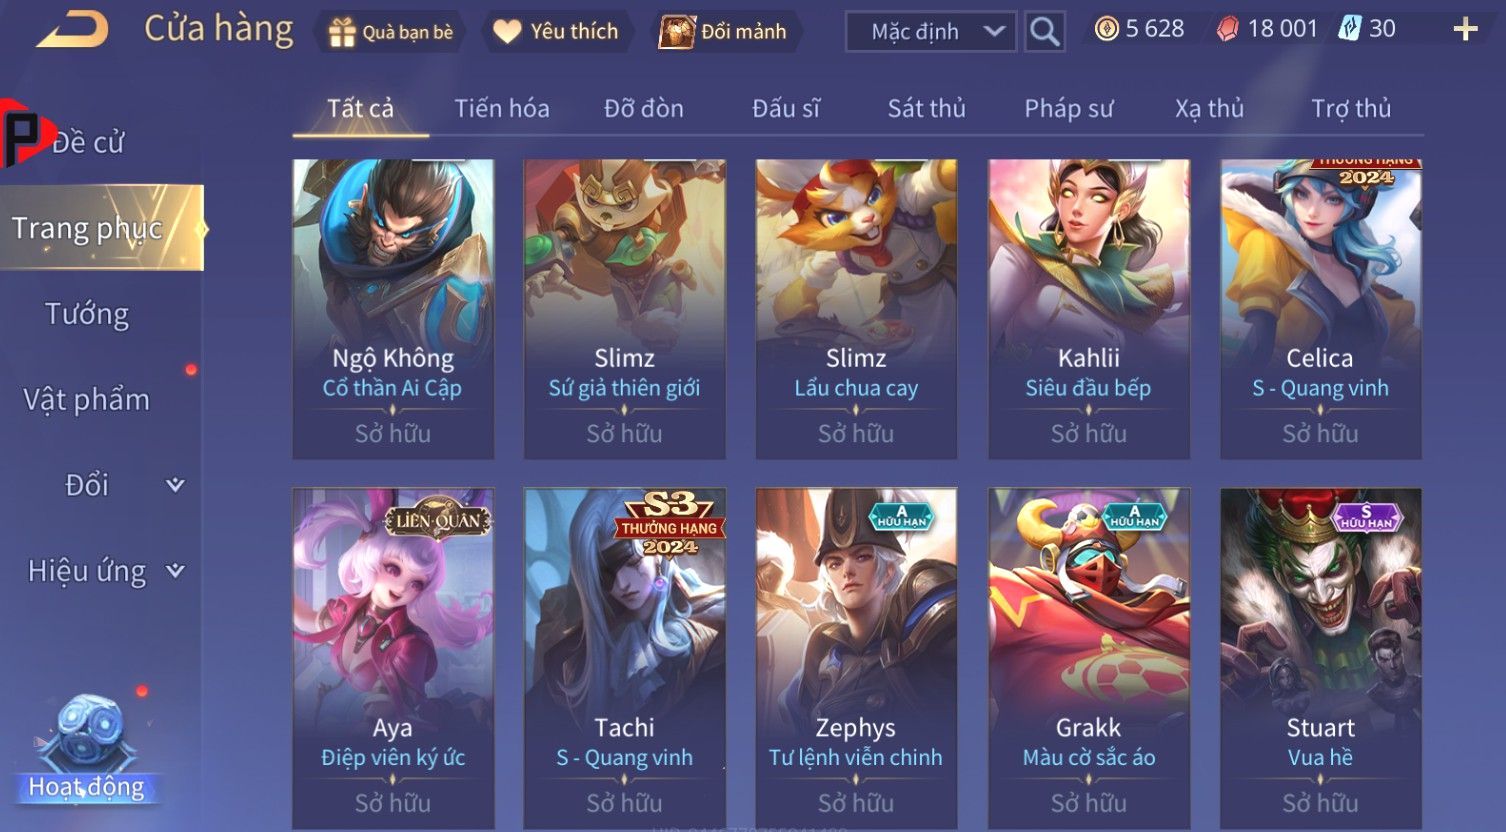The image size is (1506, 832).
Task: Switch to the Pháp sư tab
Action: coord(1069,108)
